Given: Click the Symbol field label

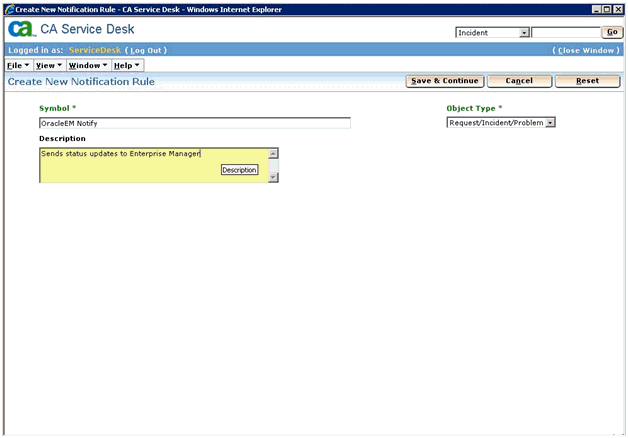Looking at the screenshot, I should (x=57, y=108).
